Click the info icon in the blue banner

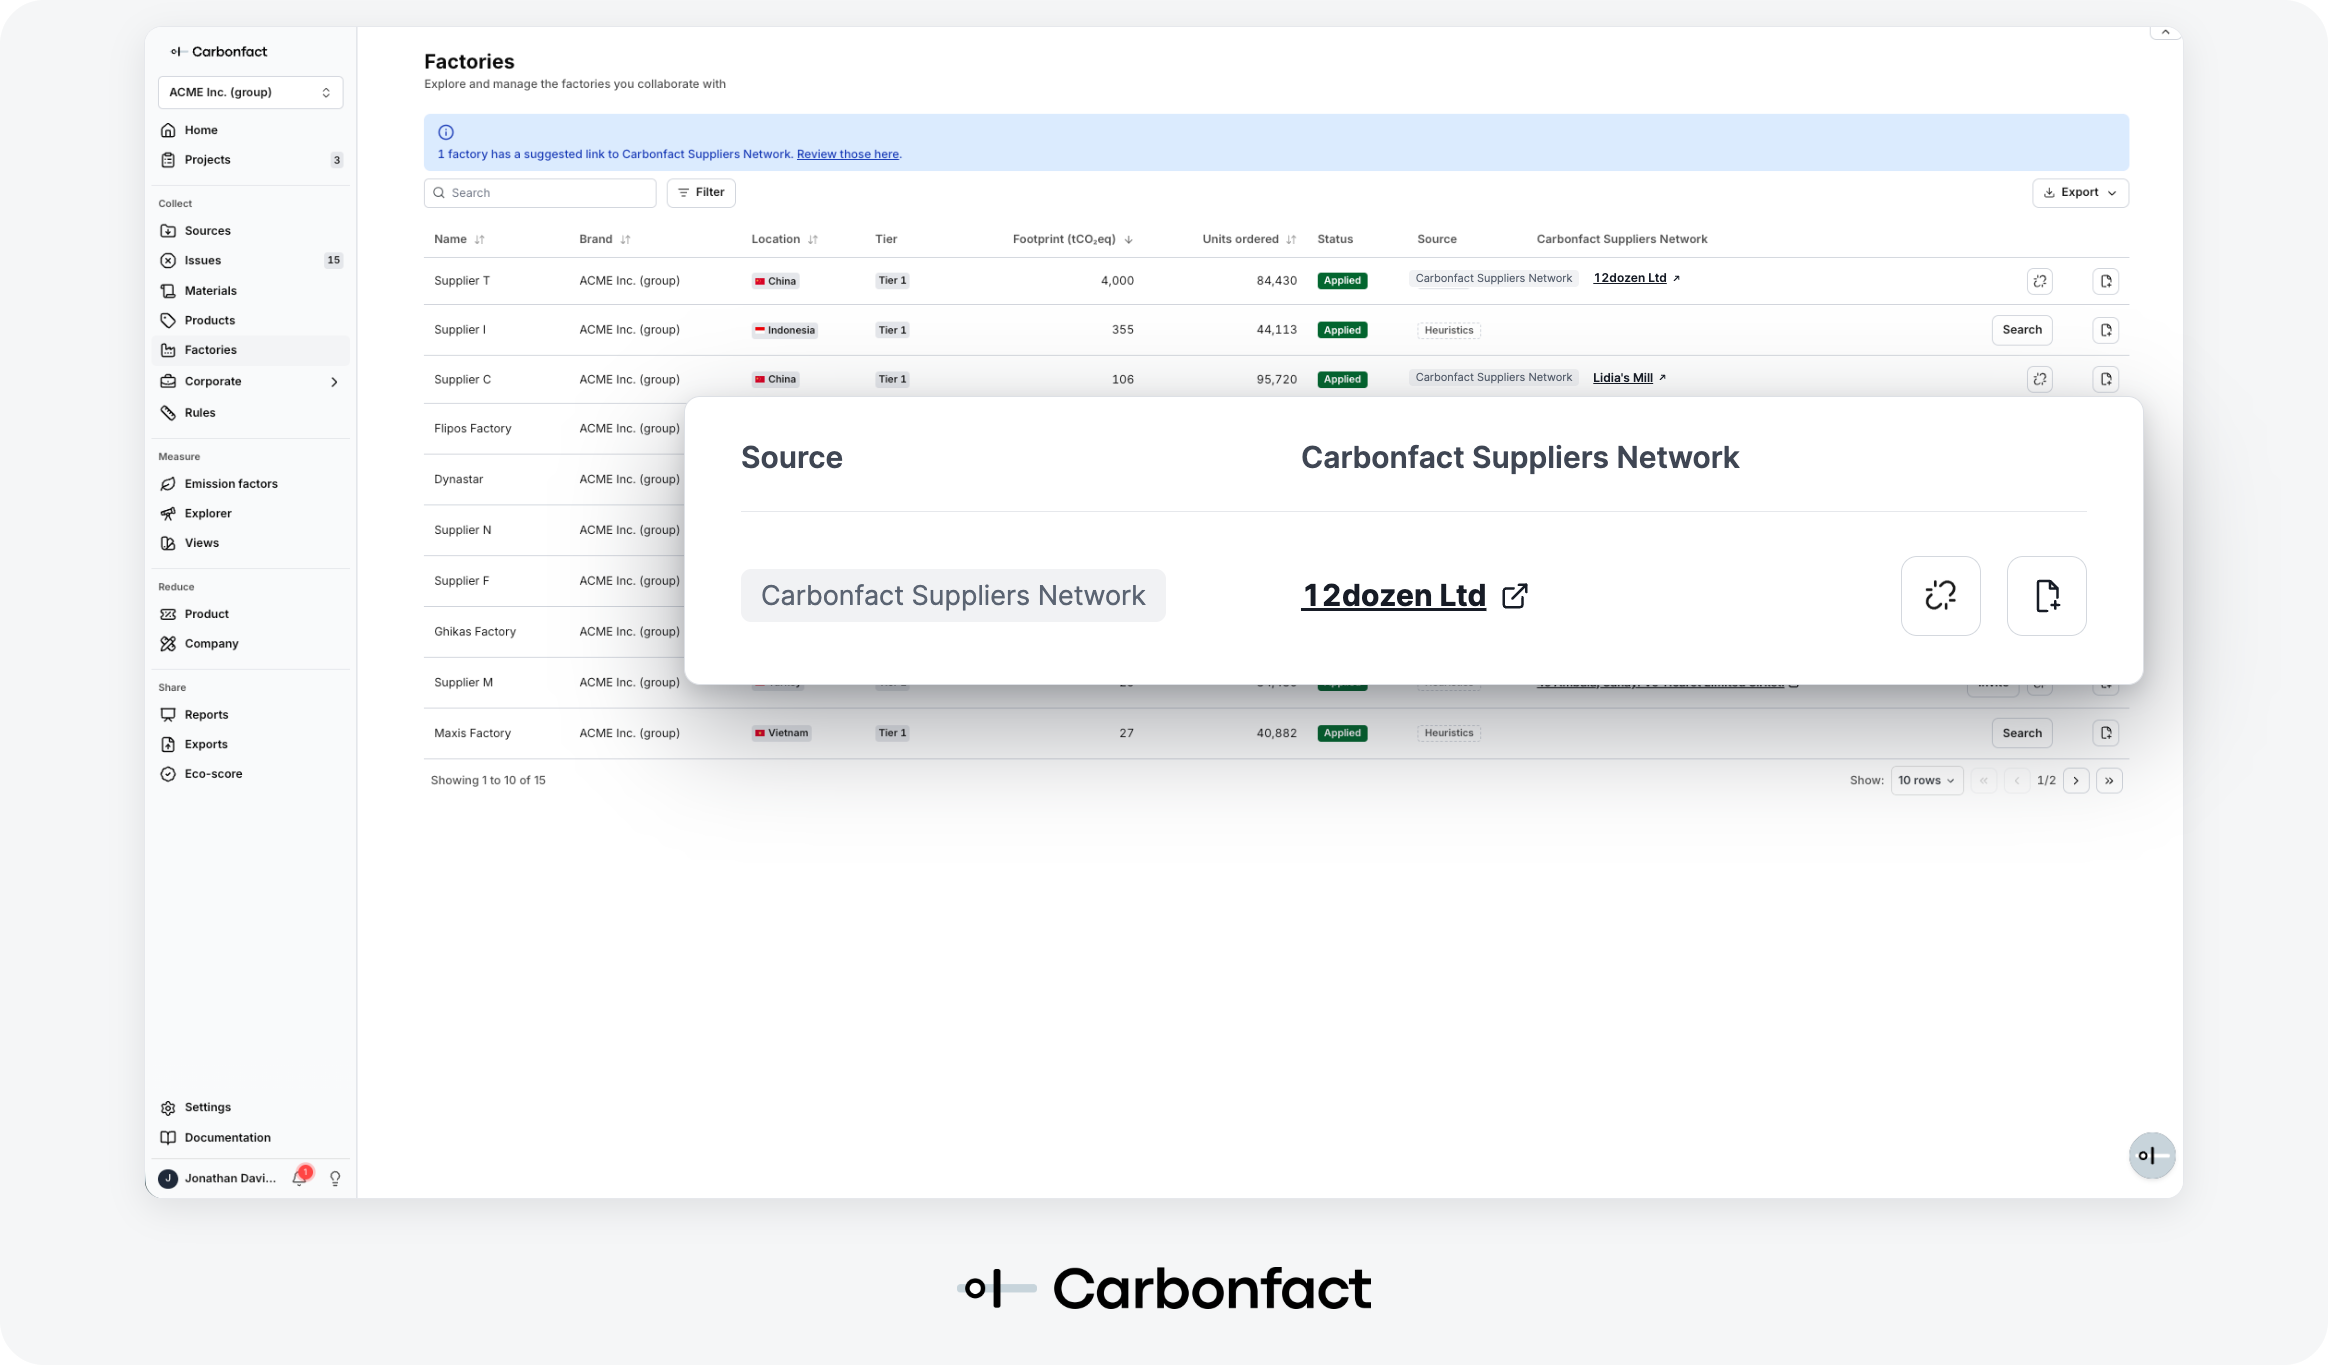(x=446, y=132)
